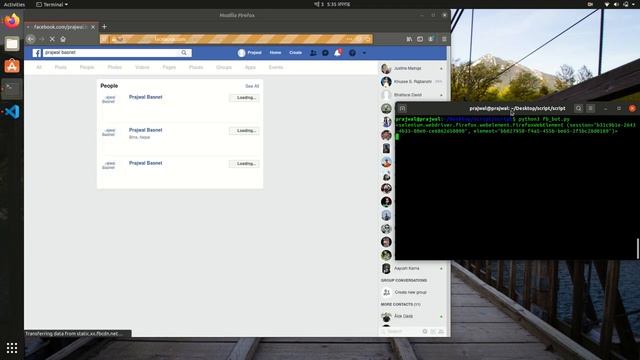Image resolution: width=640 pixels, height=360 pixels.
Task: Click Create new group in chat sidebar
Action: tap(410, 292)
